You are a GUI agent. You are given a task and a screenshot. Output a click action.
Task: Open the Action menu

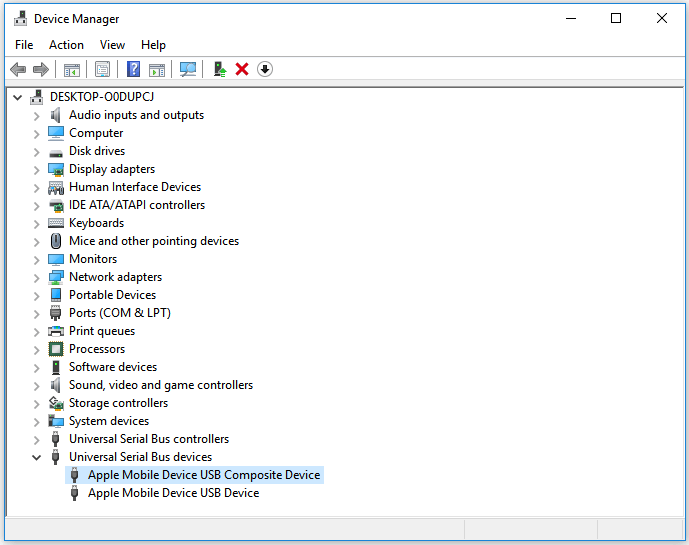coord(66,45)
